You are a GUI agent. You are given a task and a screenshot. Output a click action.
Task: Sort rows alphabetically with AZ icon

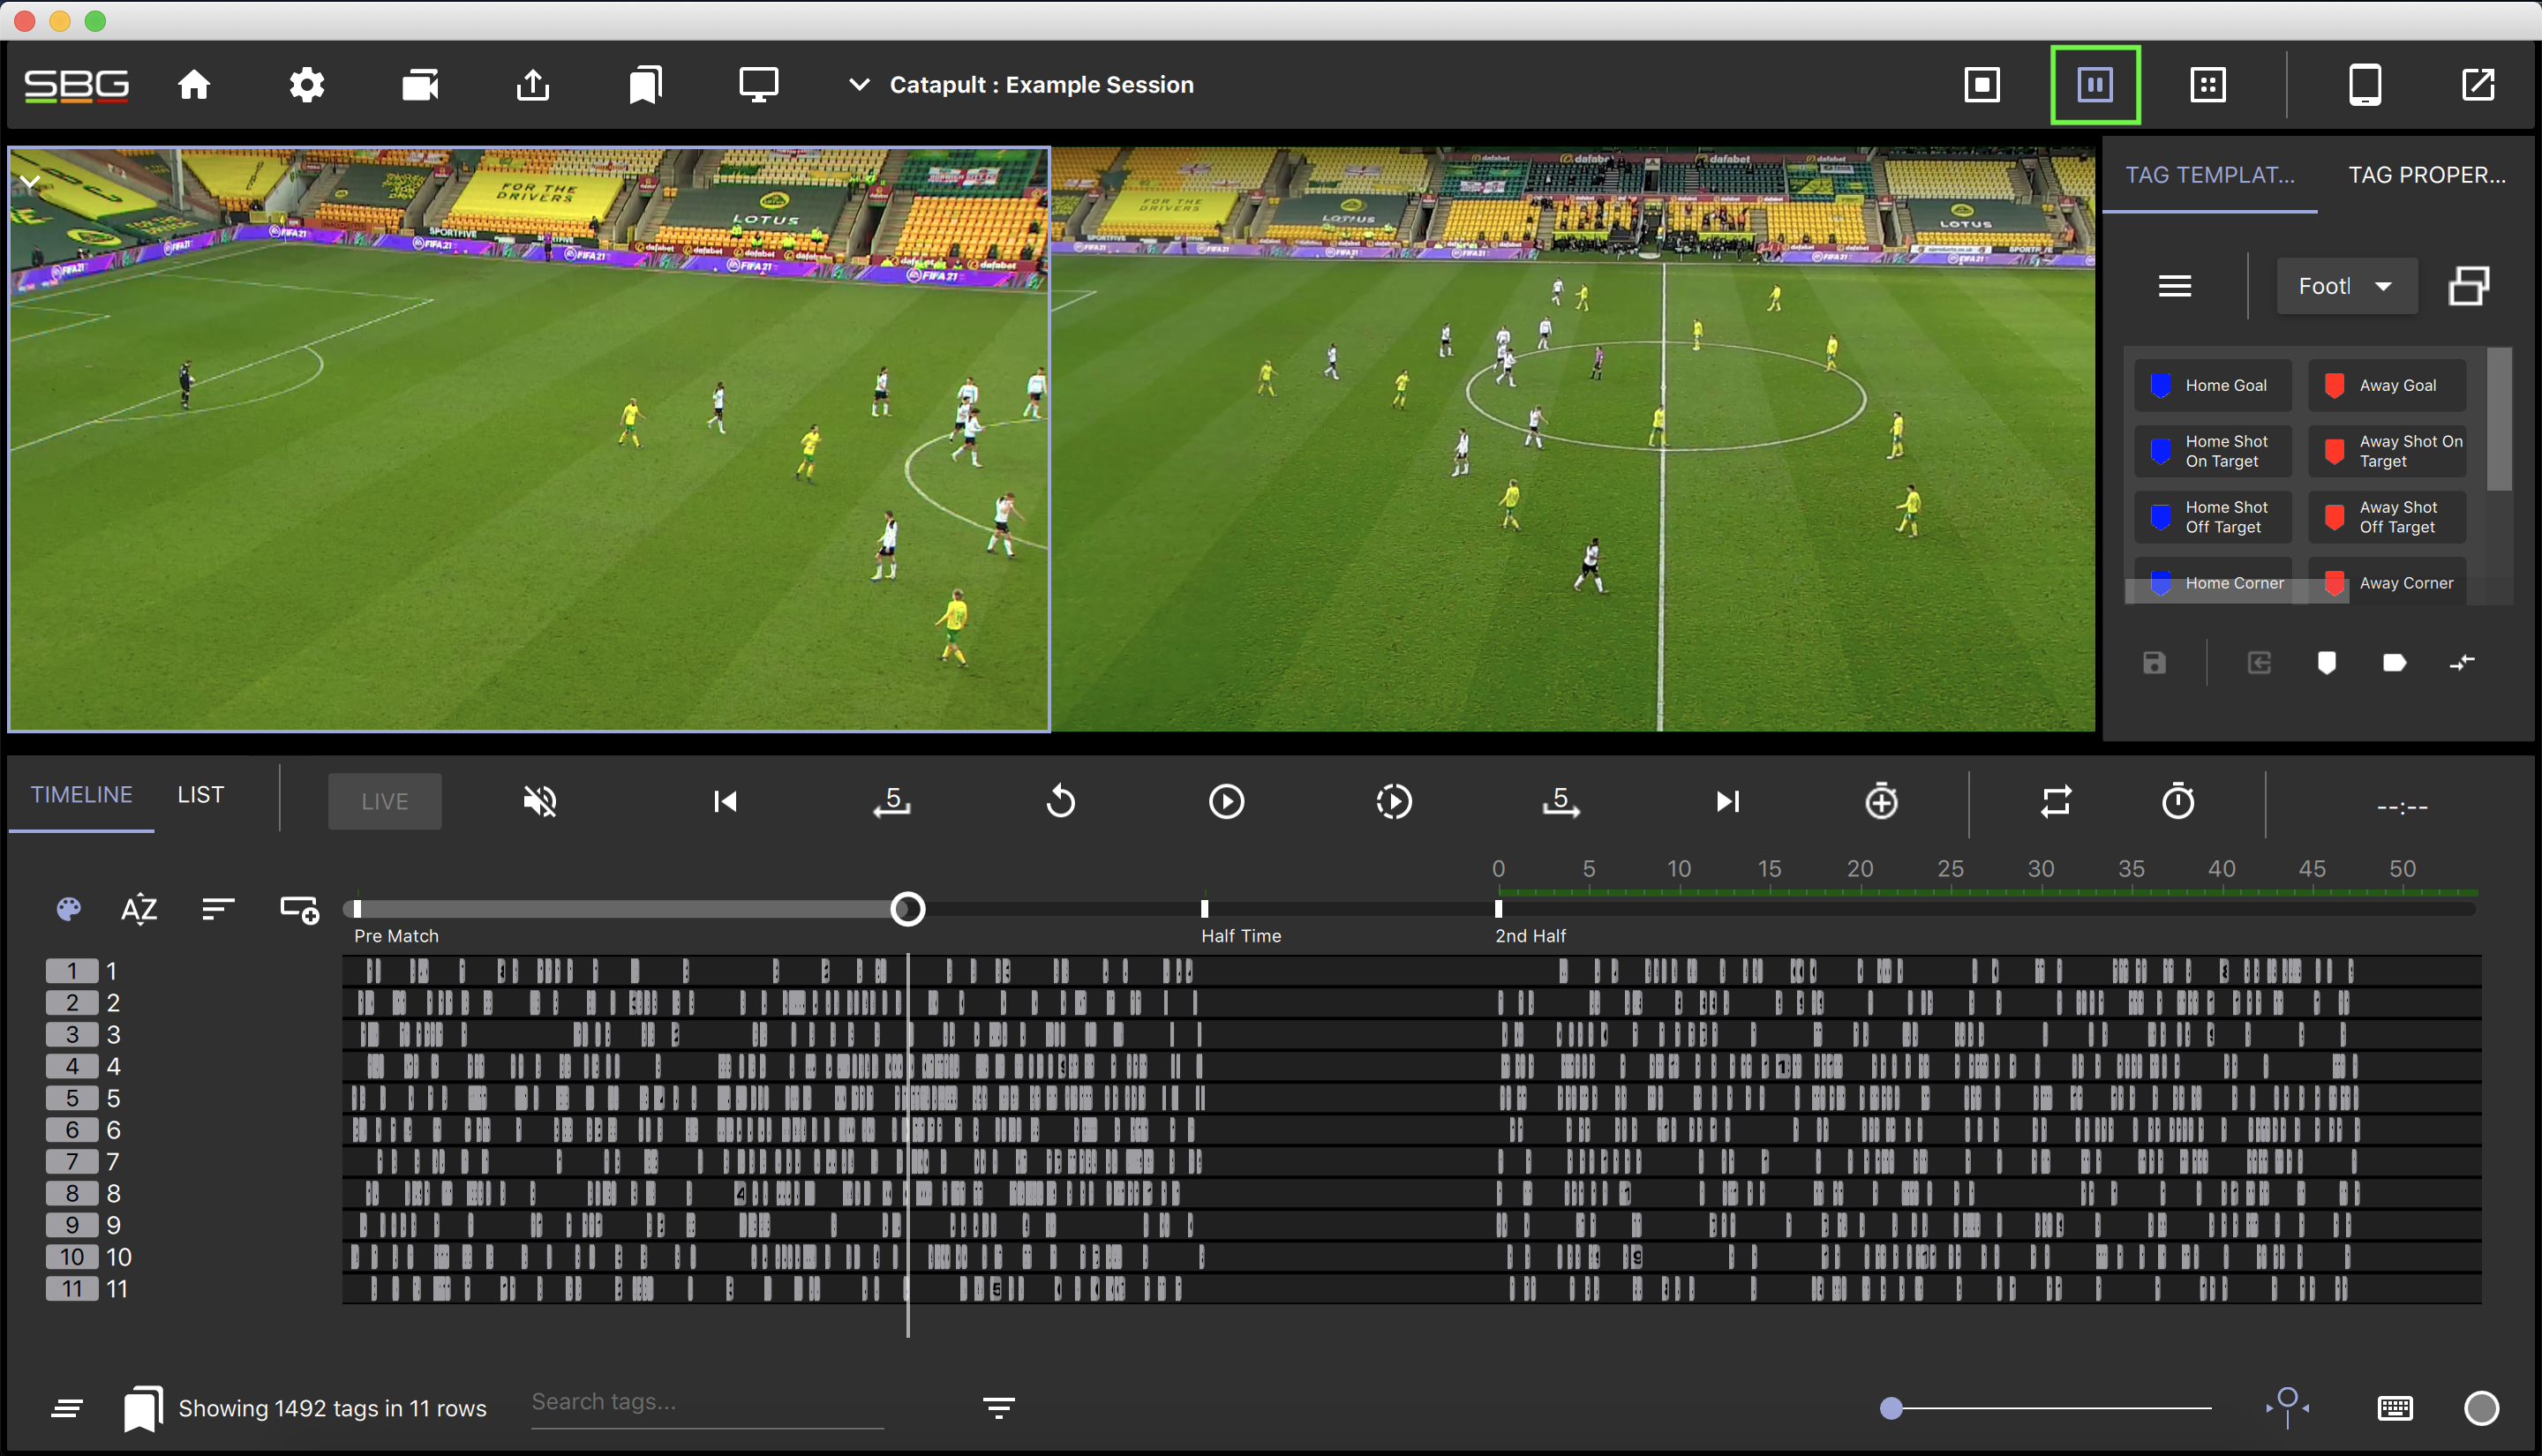coord(139,909)
